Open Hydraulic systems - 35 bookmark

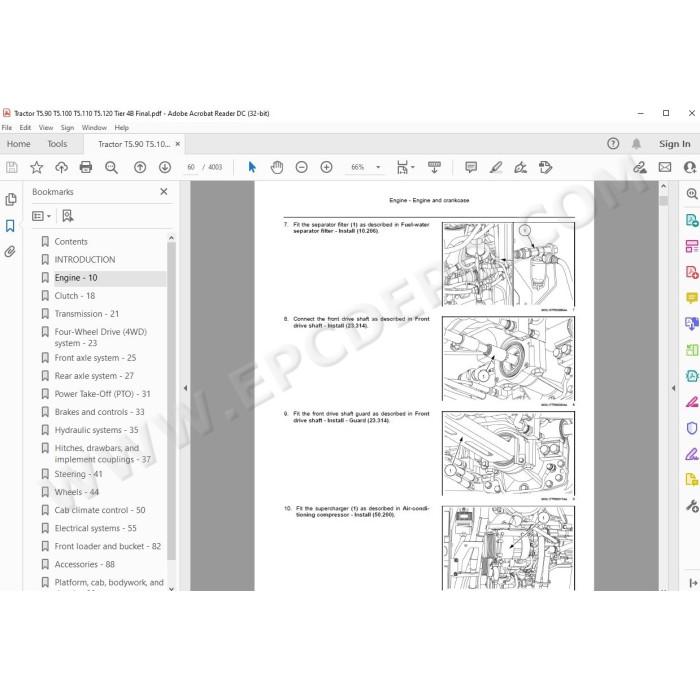click(96, 430)
